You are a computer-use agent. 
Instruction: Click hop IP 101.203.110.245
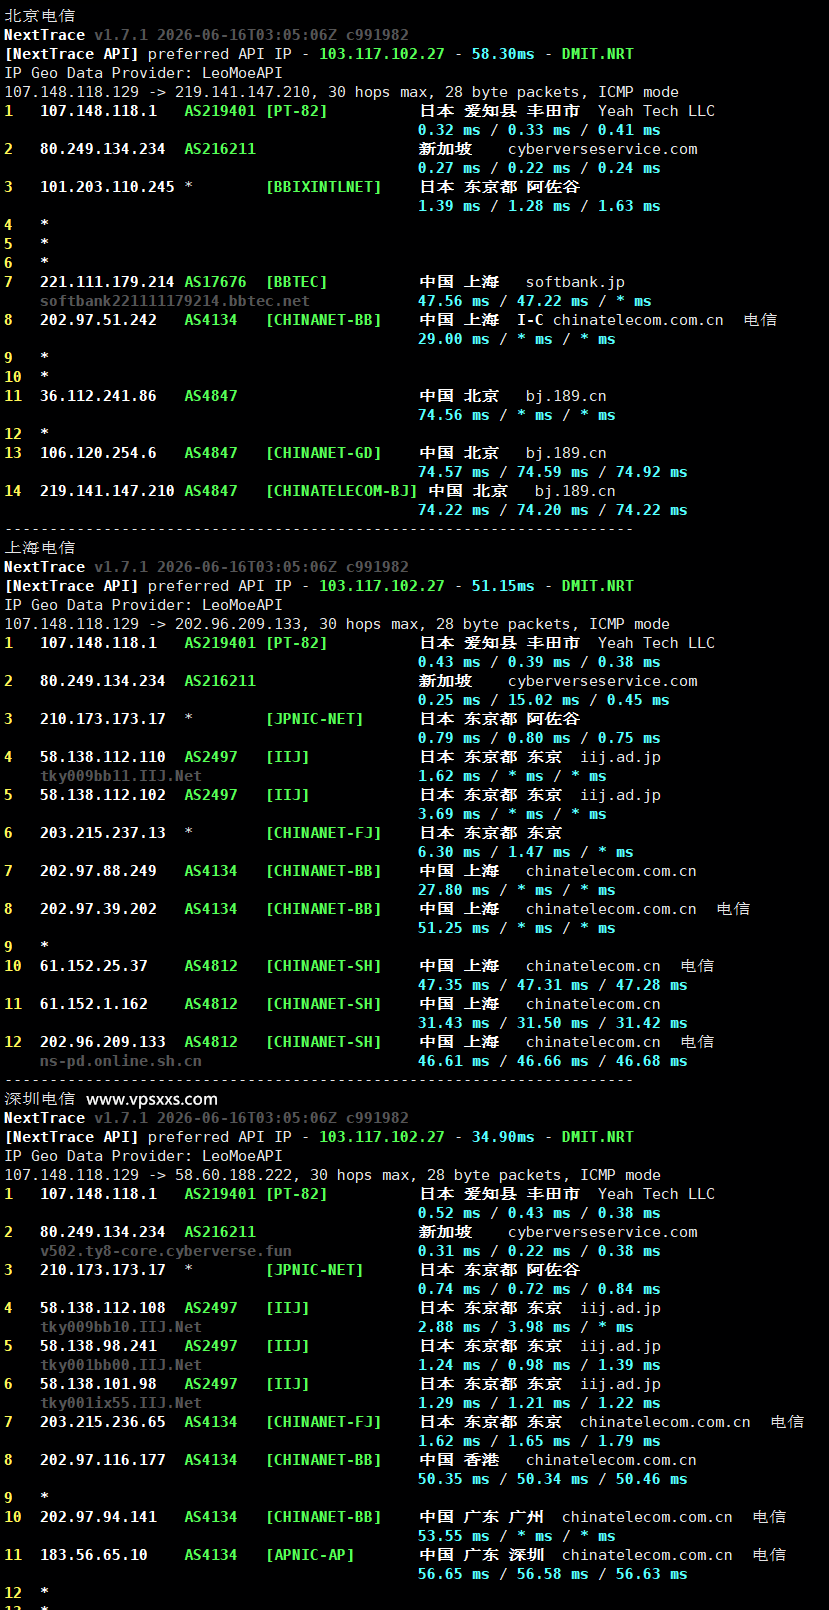coord(107,187)
